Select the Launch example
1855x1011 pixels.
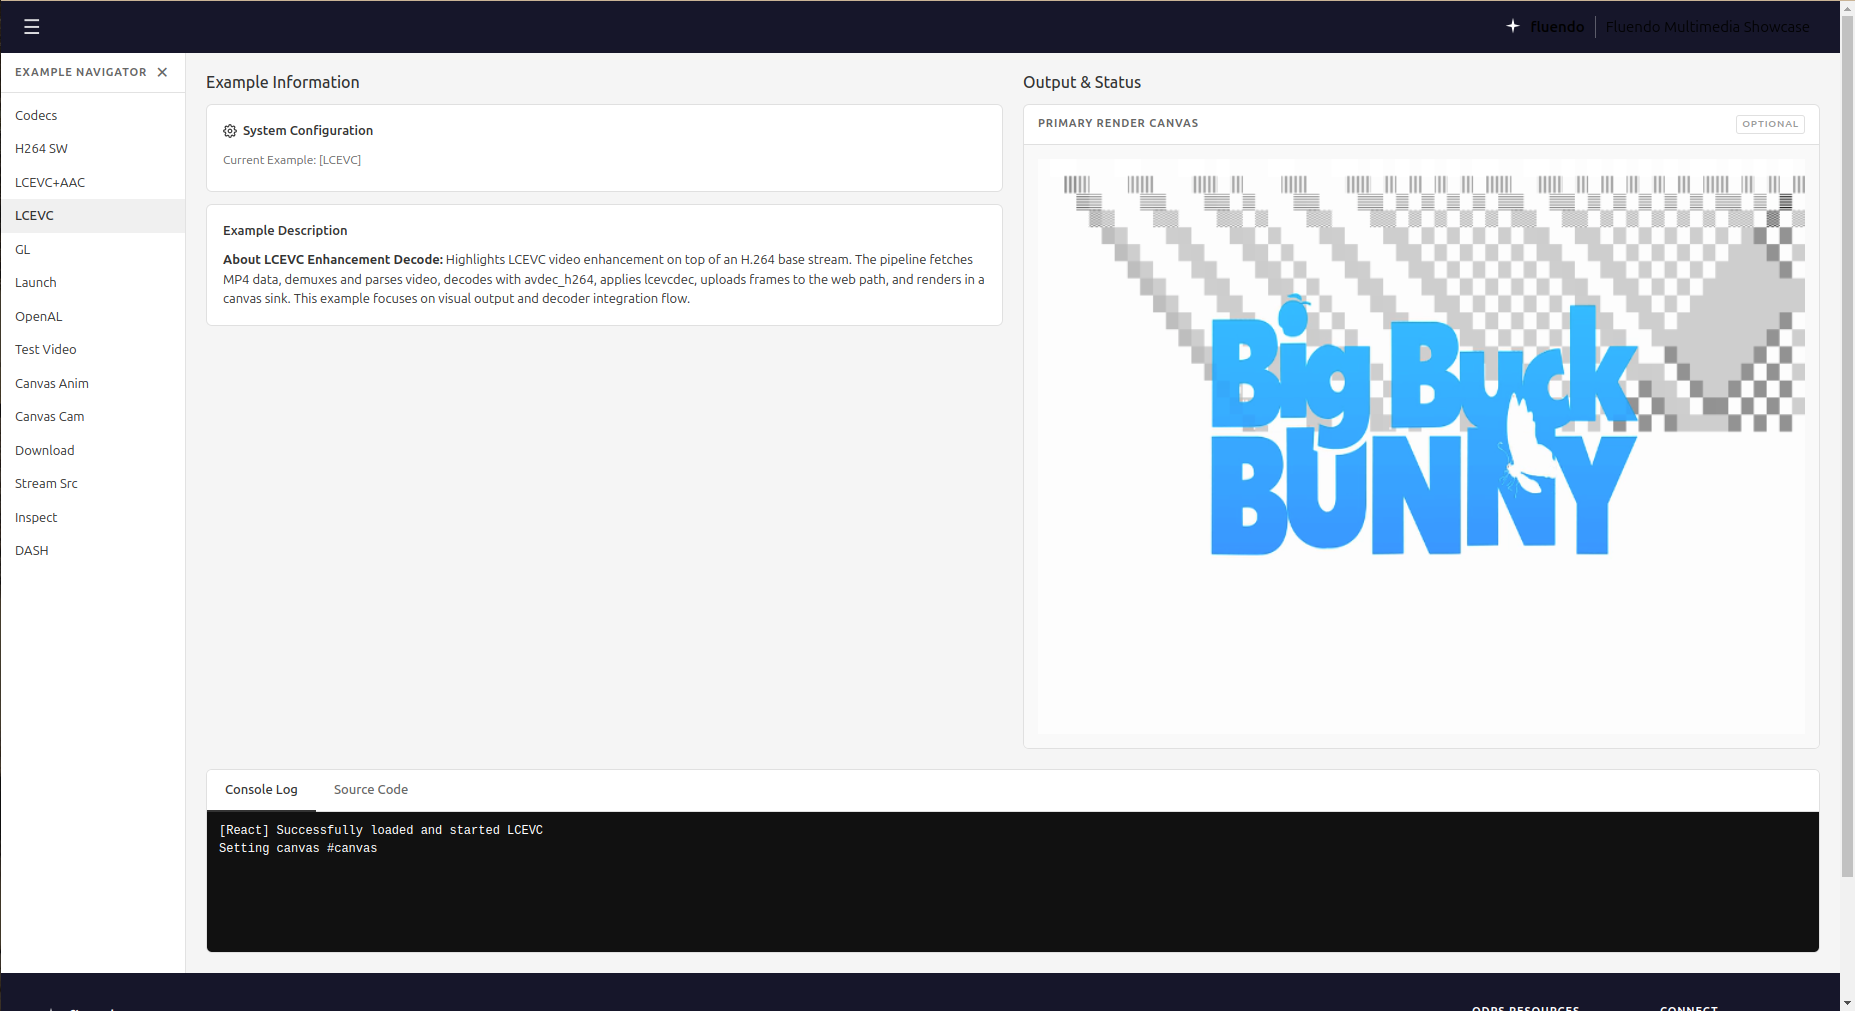(93, 283)
